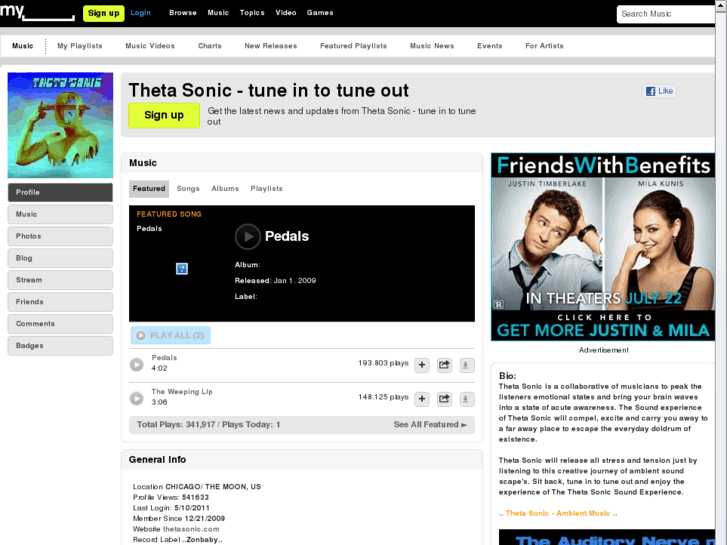Click the Sign up button in top bar
This screenshot has width=727, height=545.
click(x=103, y=13)
